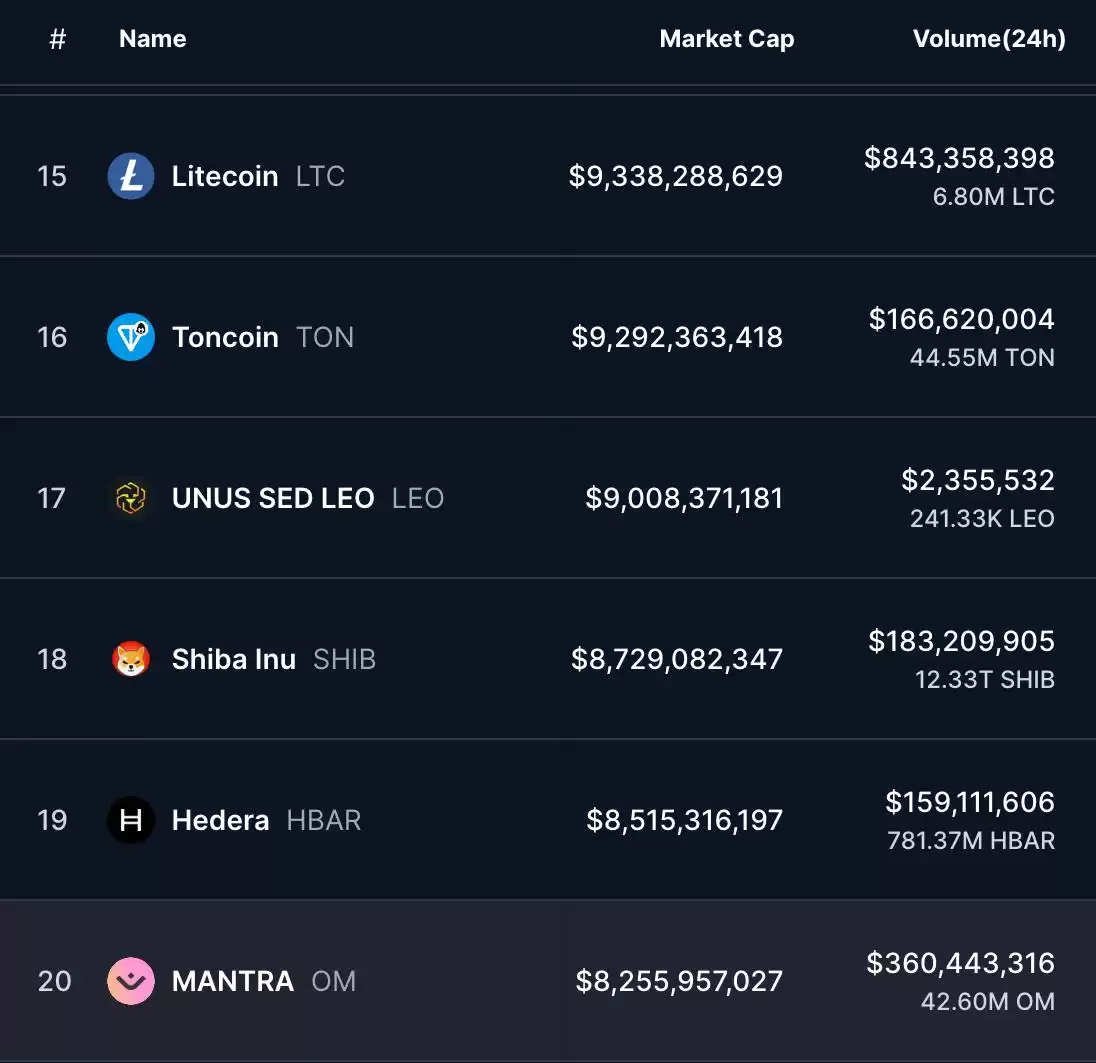Viewport: 1096px width, 1063px height.
Task: Open the UNUS SED LEO name link
Action: pyautogui.click(x=273, y=498)
